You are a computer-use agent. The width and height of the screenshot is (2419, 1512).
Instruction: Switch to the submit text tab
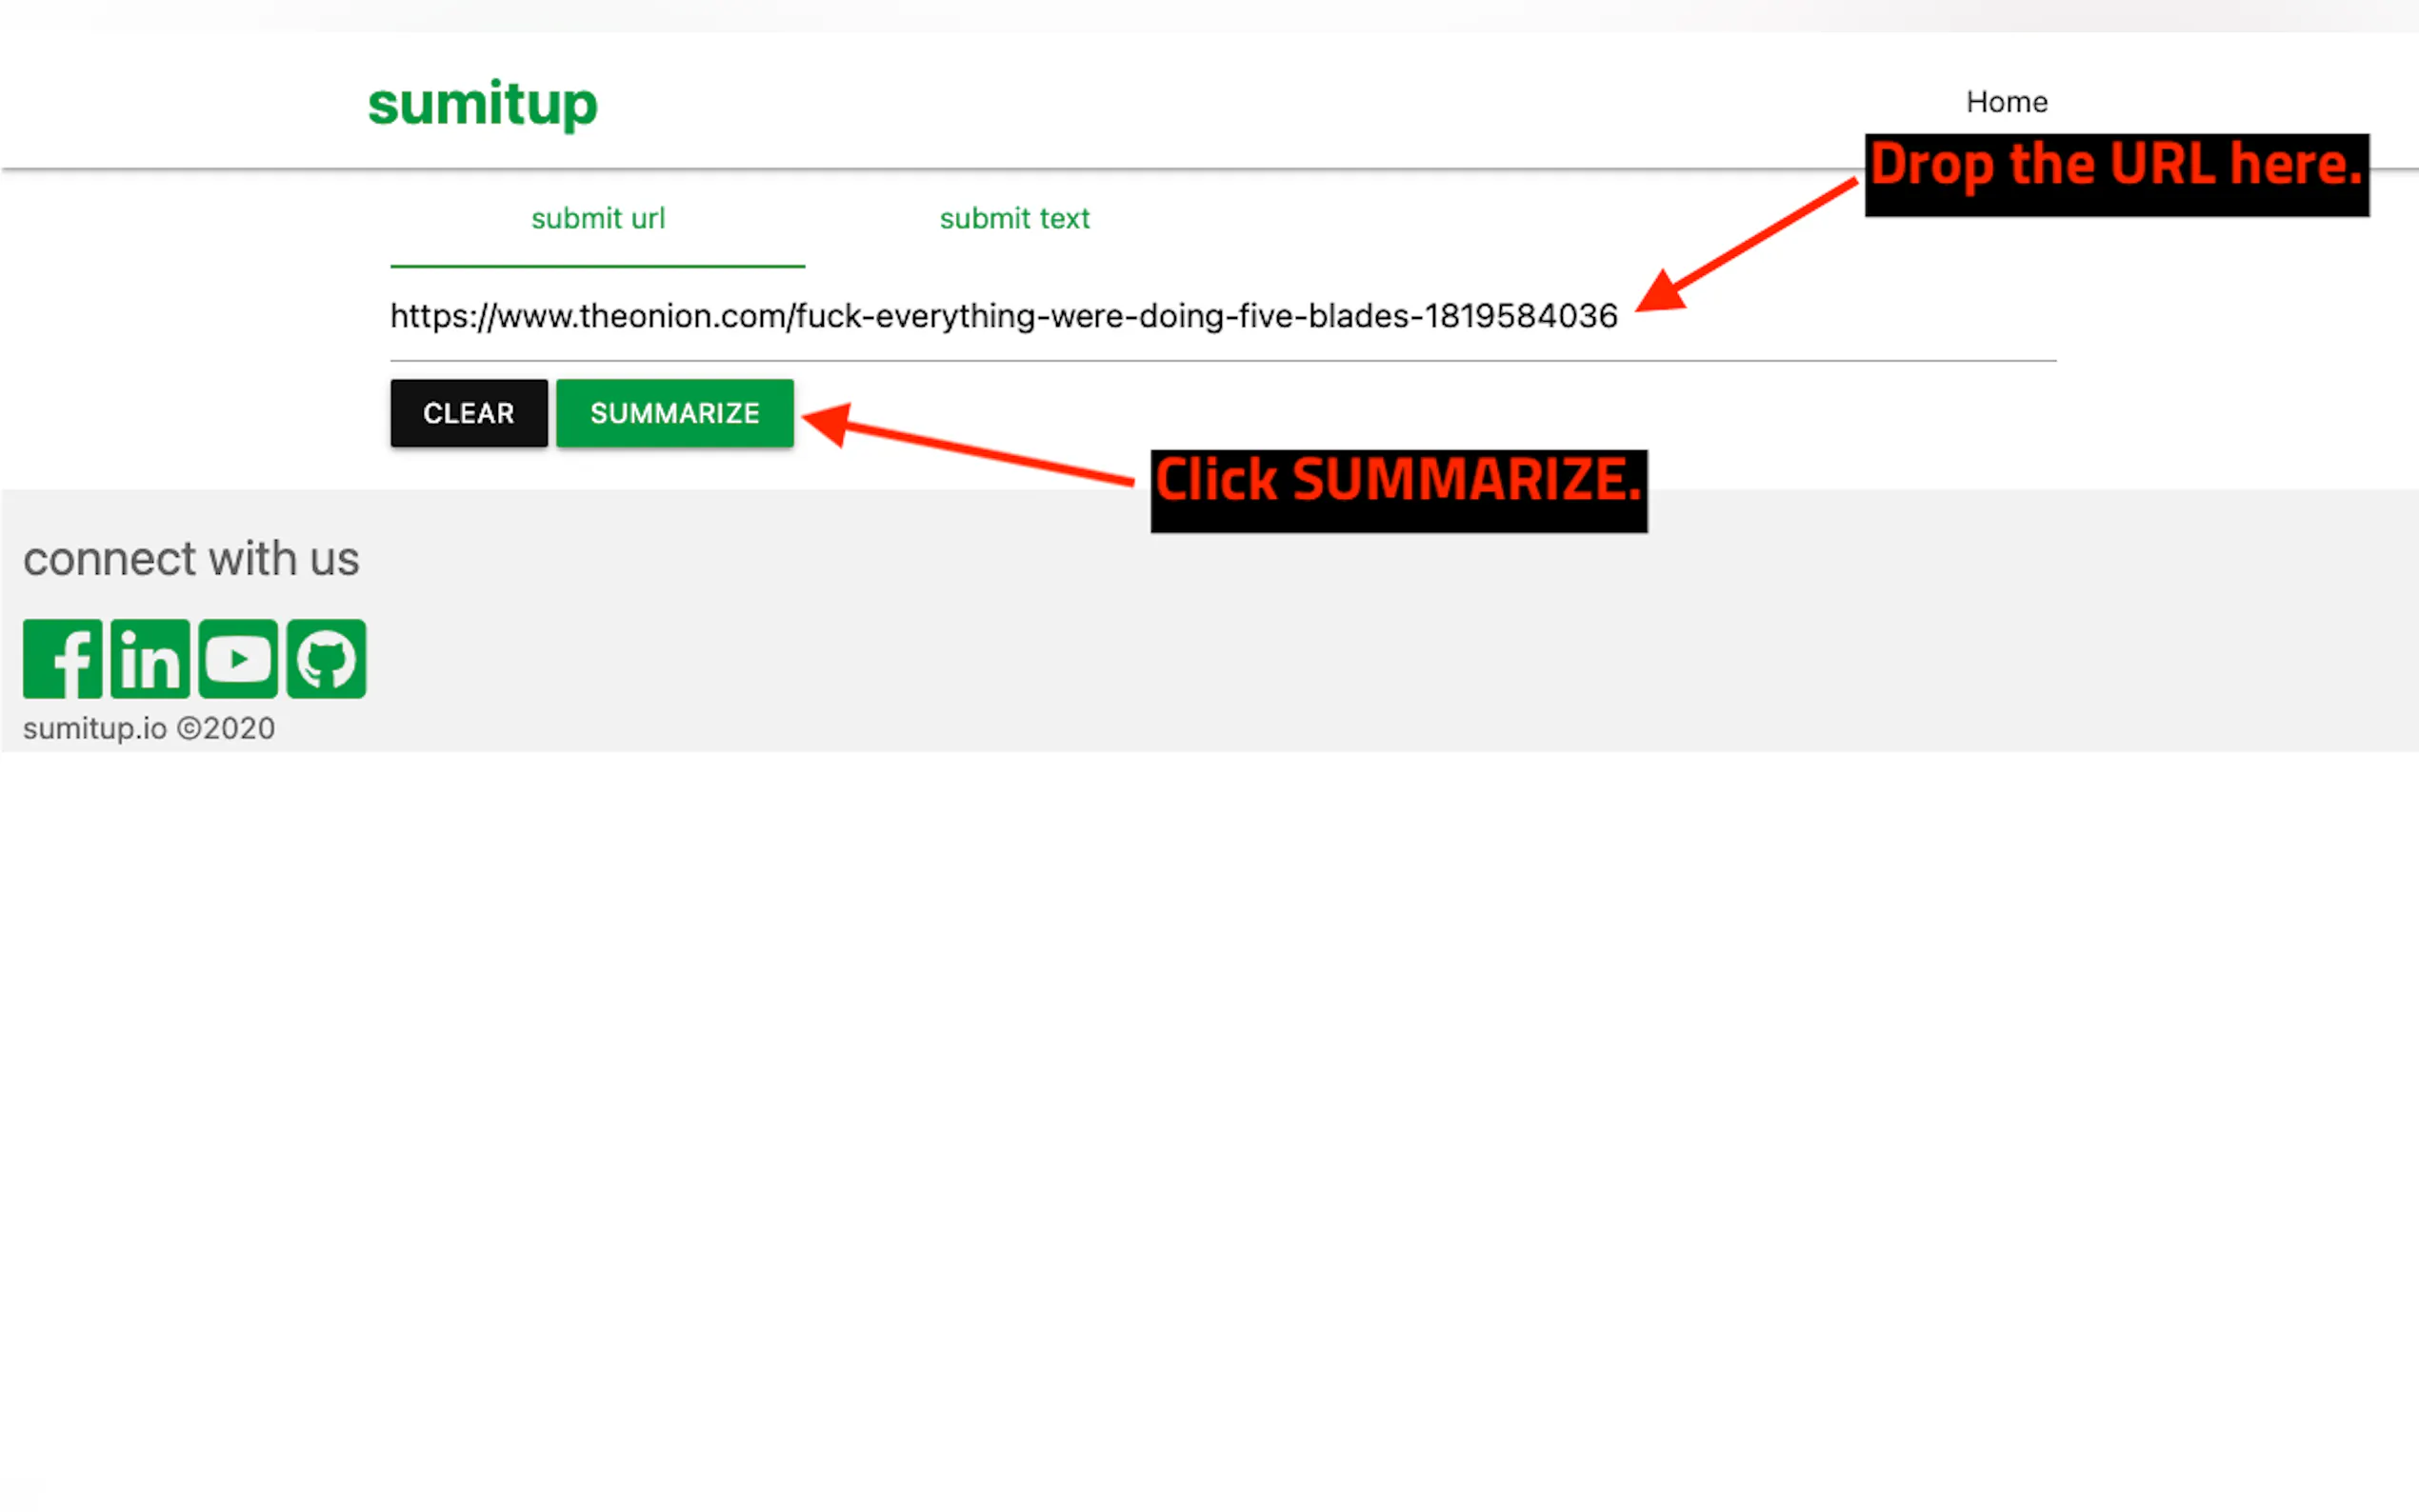coord(1014,218)
